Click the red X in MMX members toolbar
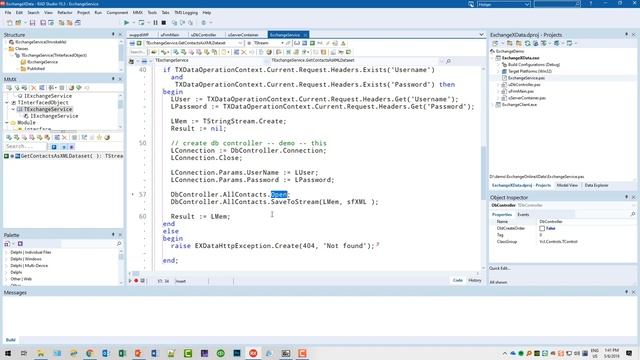Image resolution: width=640 pixels, height=360 pixels. 64,138
